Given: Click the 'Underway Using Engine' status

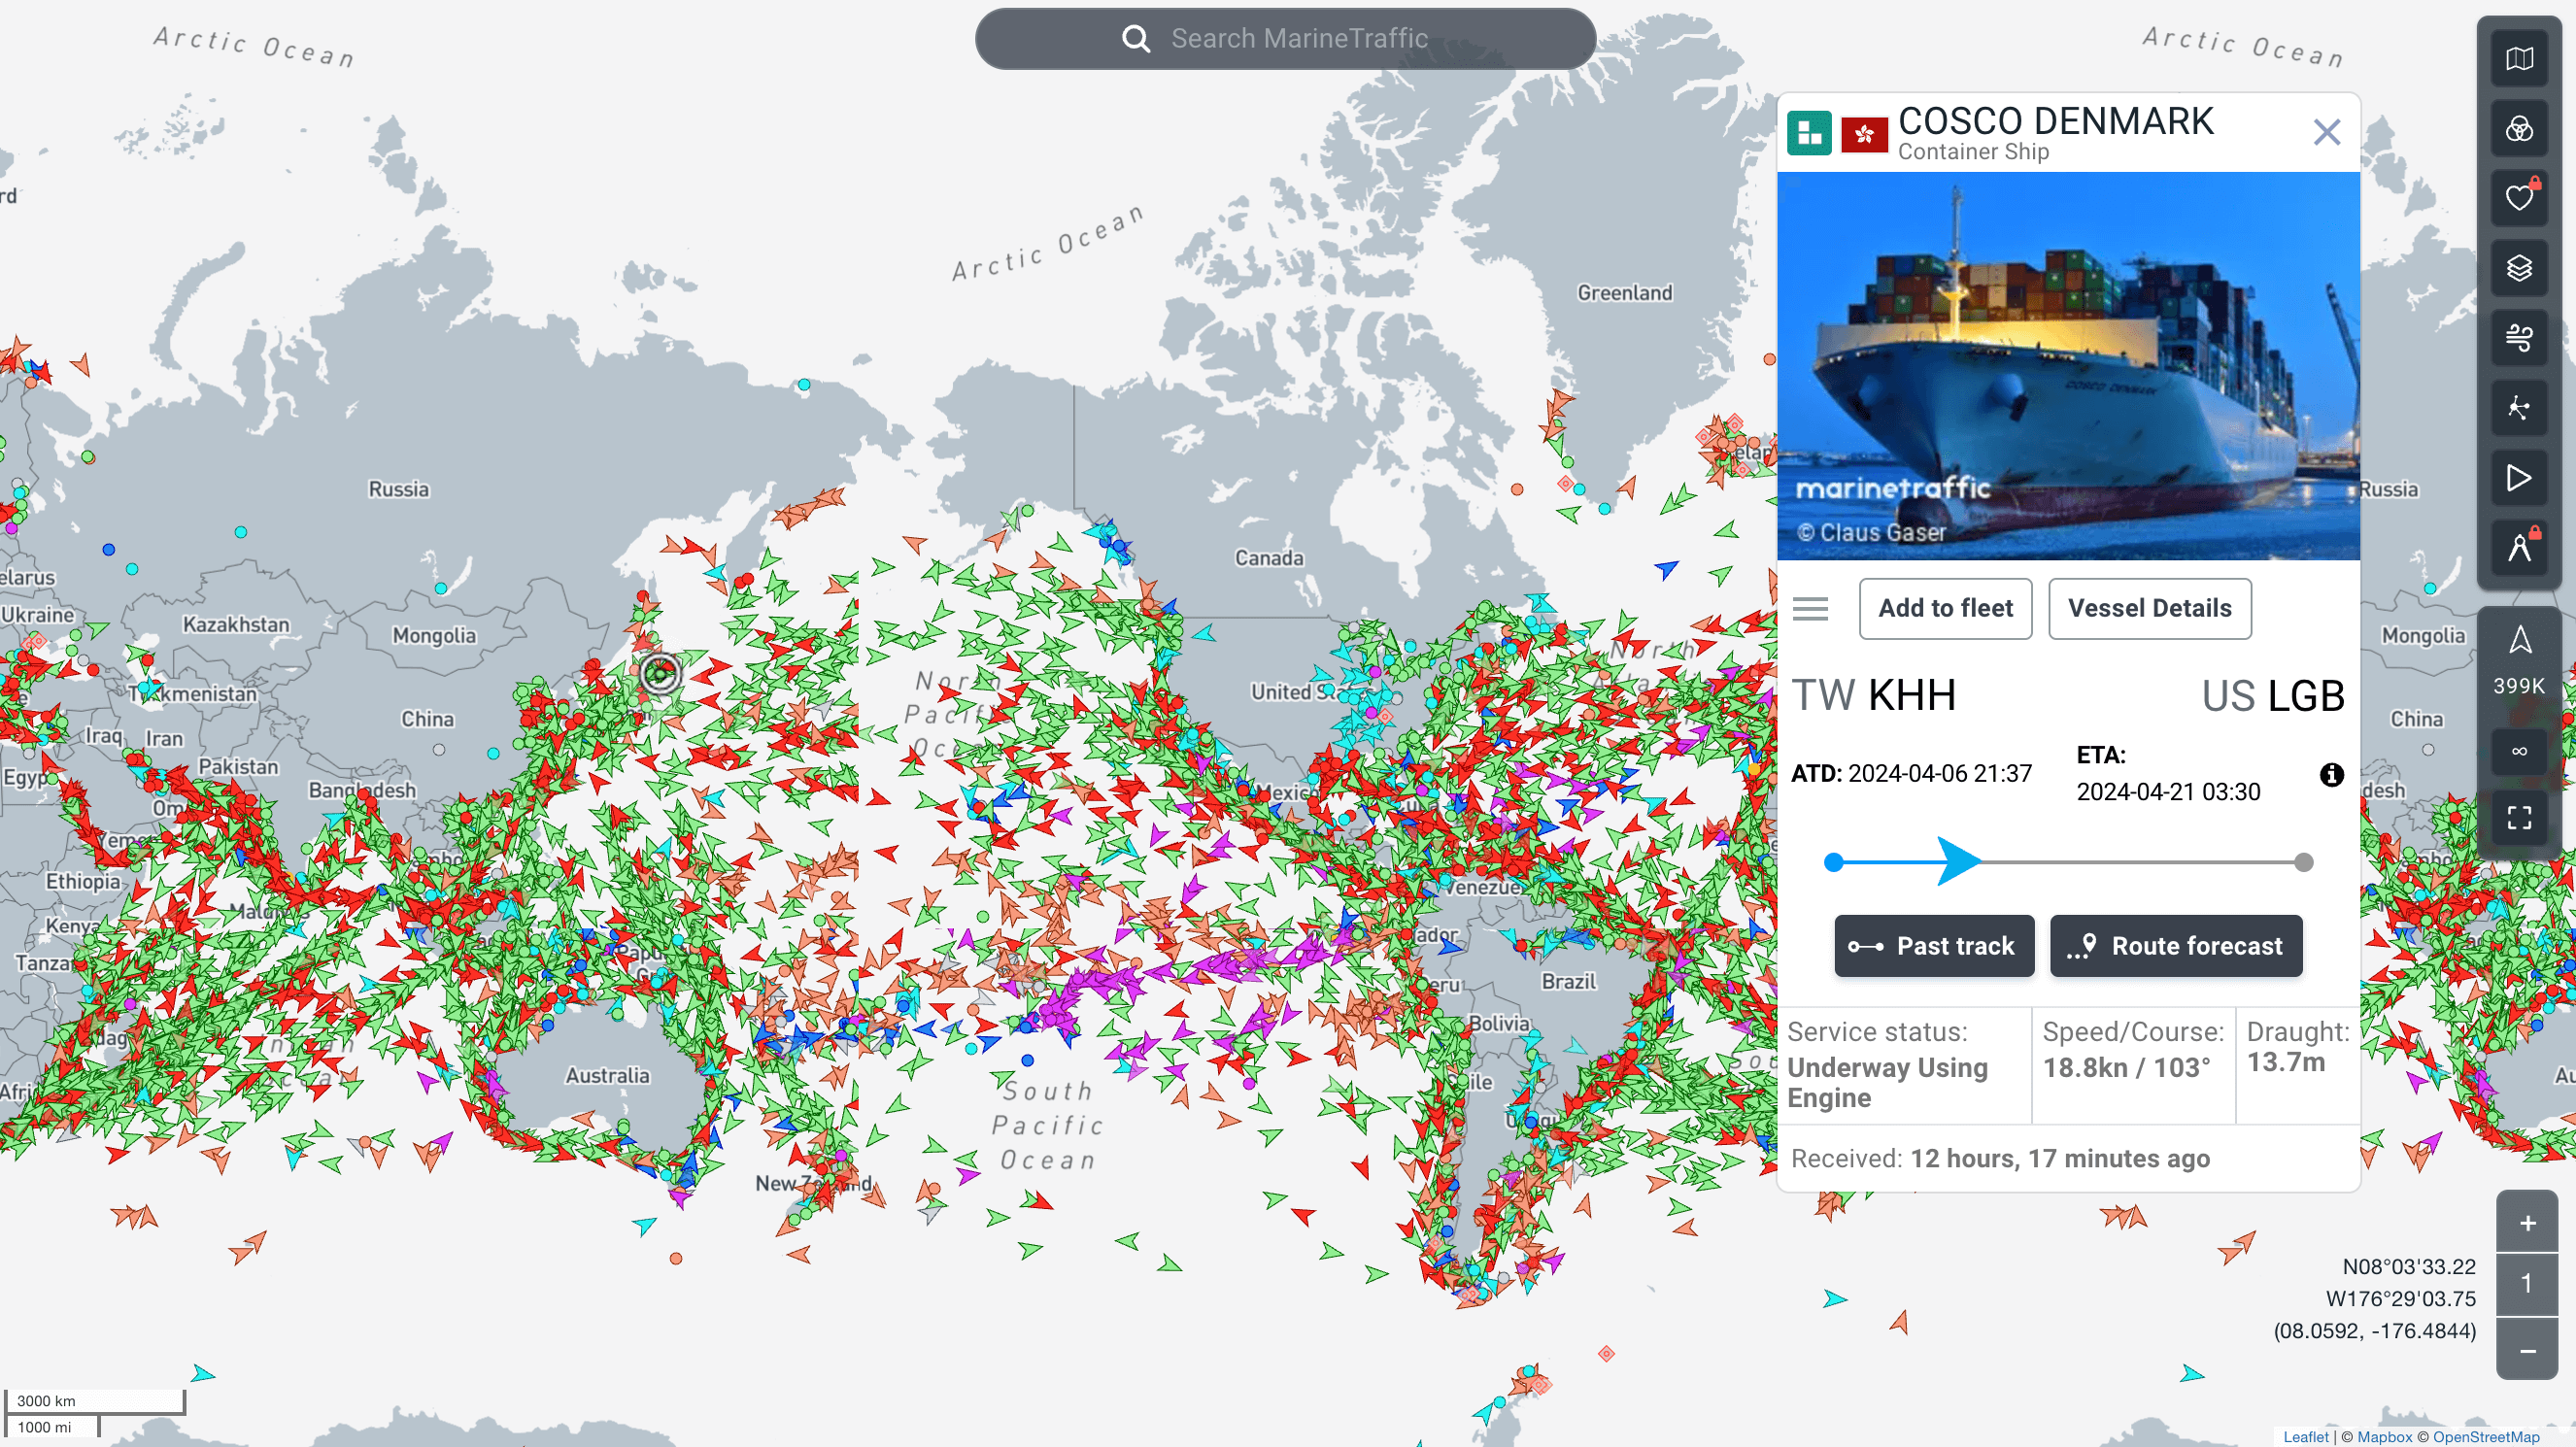Looking at the screenshot, I should [x=1887, y=1082].
